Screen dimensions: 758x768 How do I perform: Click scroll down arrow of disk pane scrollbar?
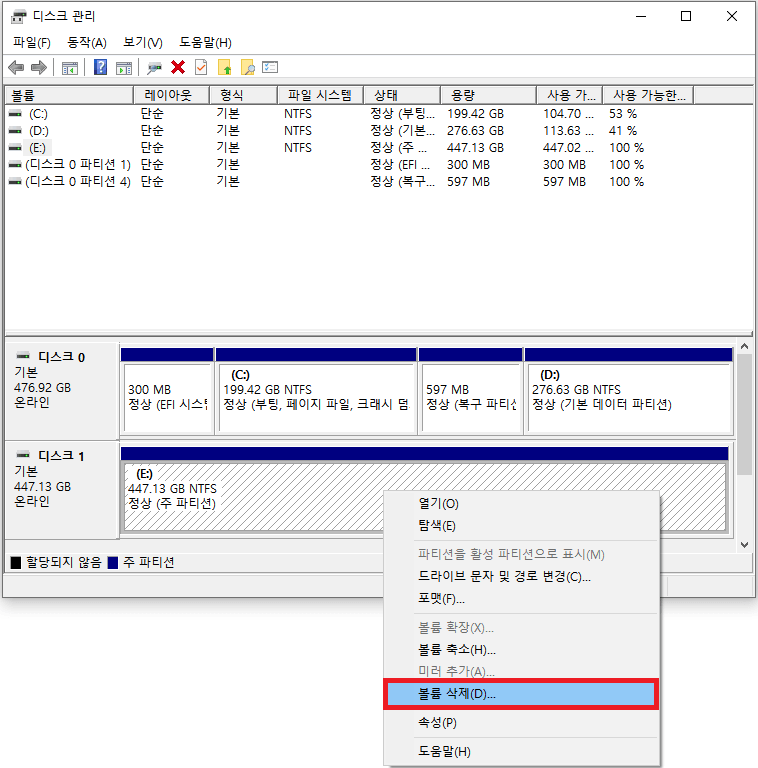point(745,545)
